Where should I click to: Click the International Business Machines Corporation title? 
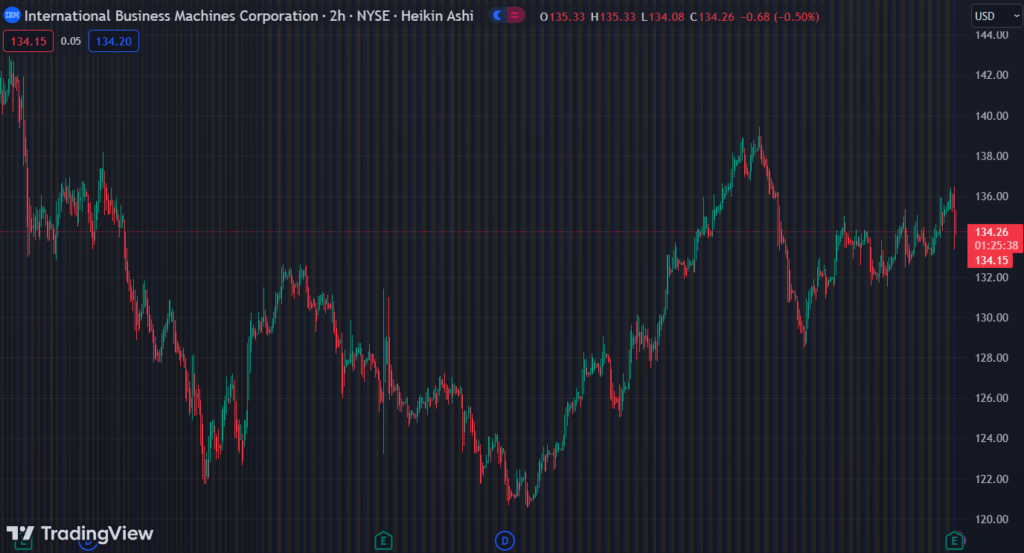[171, 16]
